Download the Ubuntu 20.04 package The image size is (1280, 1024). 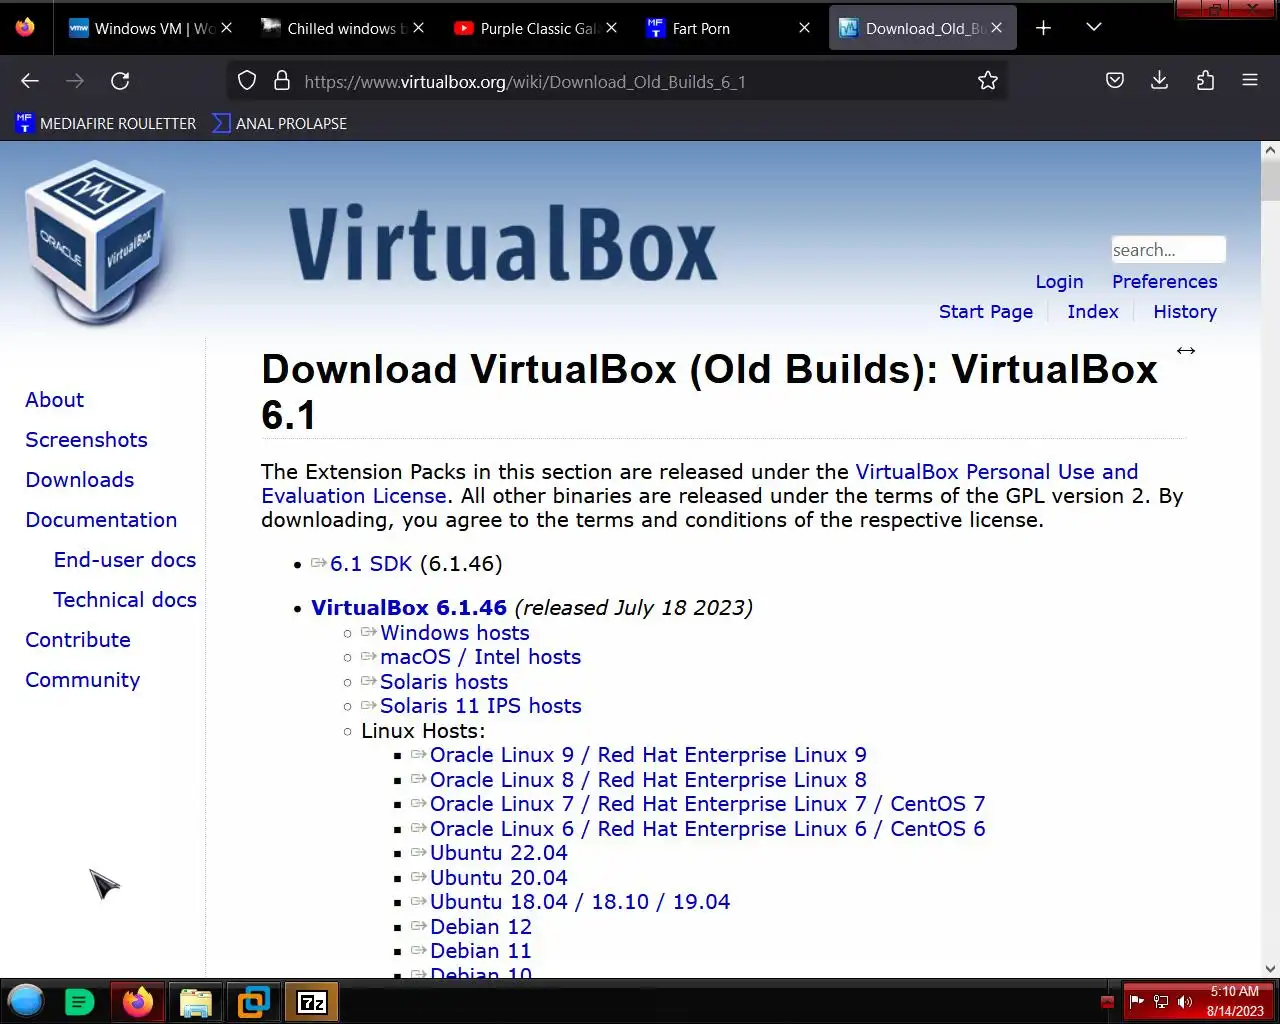498,878
